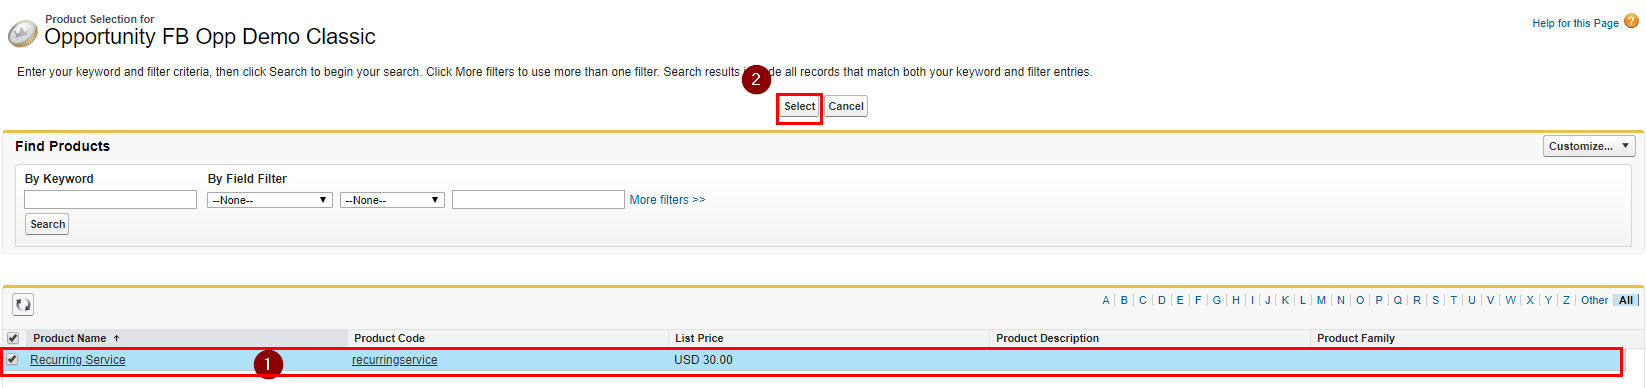This screenshot has height=388, width=1646.
Task: Filter products by letter A
Action: coord(1106,300)
